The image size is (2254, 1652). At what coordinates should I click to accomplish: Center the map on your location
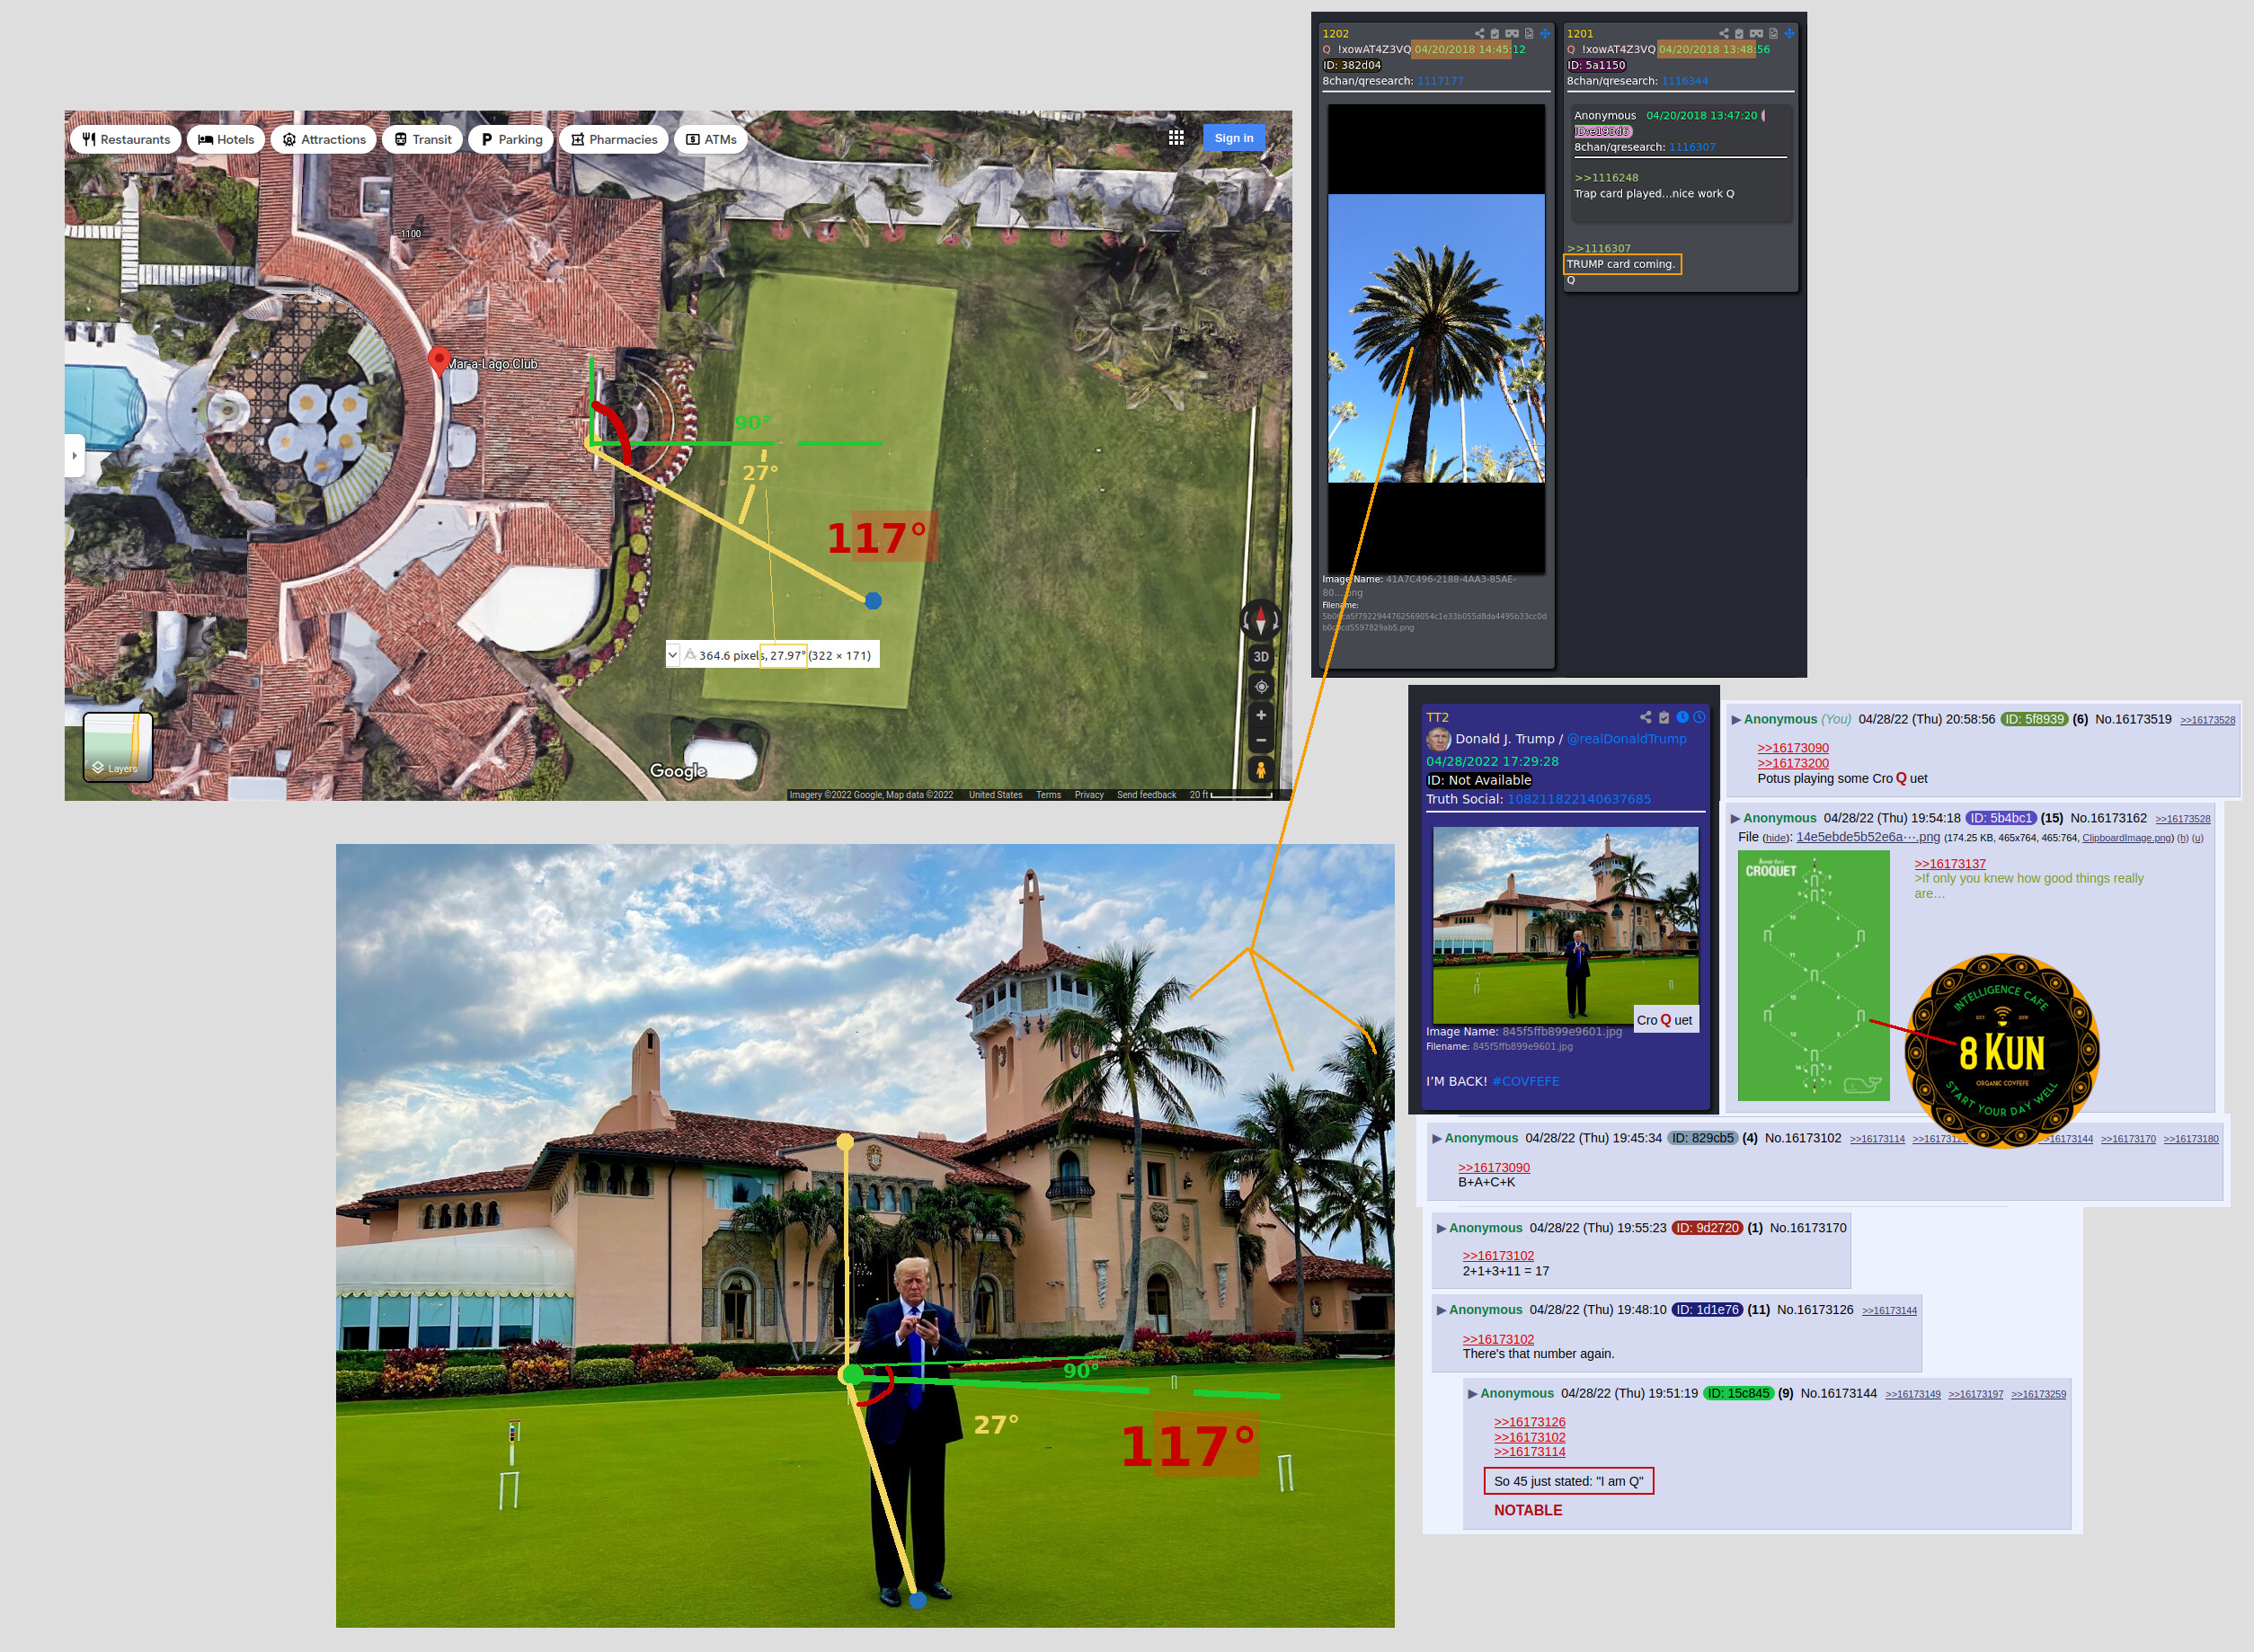coord(1261,687)
